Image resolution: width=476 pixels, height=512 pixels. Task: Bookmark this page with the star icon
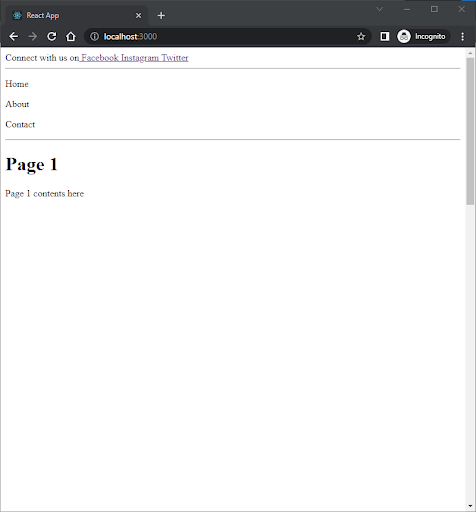click(x=361, y=36)
